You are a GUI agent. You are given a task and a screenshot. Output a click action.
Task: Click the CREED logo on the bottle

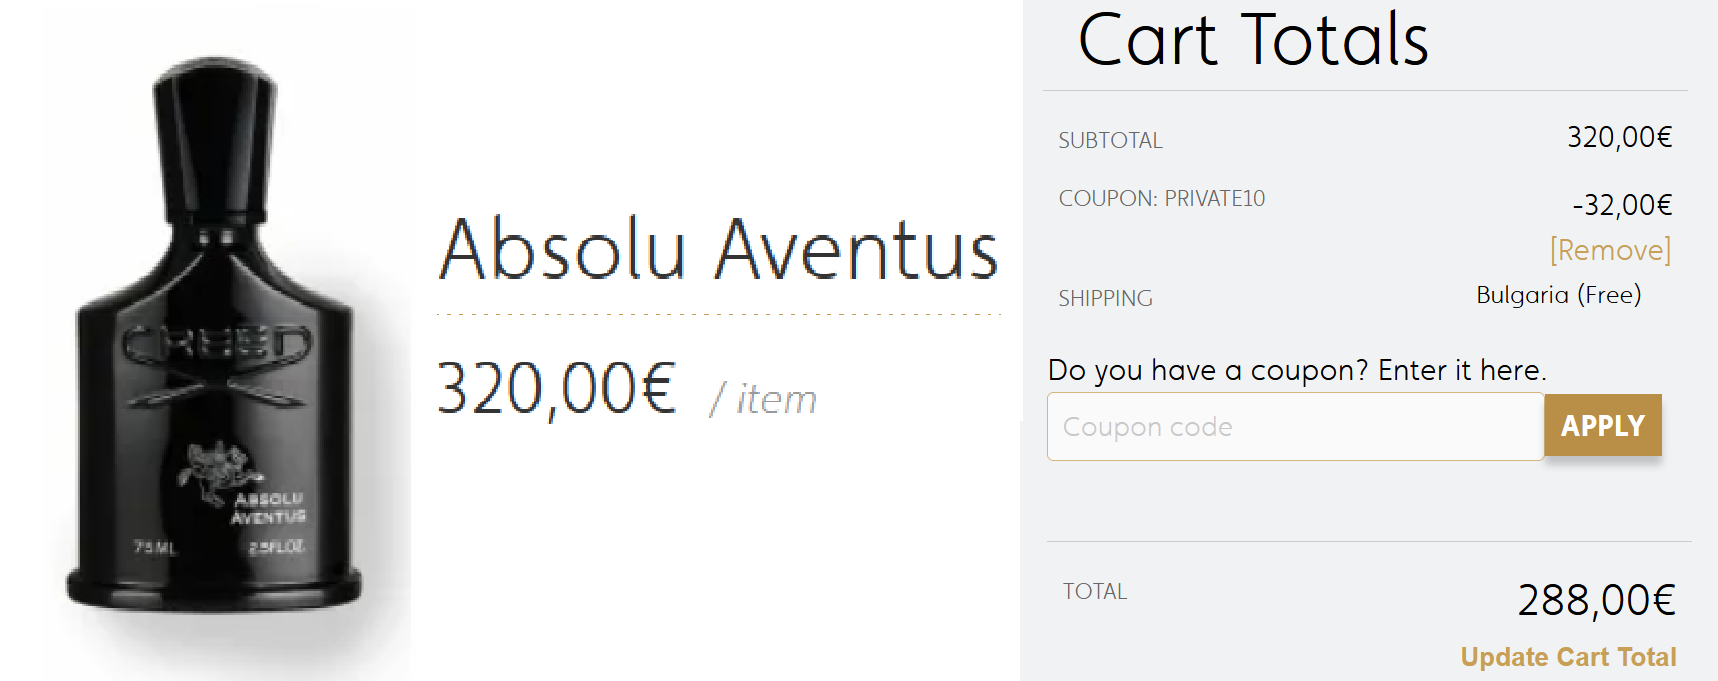217,343
